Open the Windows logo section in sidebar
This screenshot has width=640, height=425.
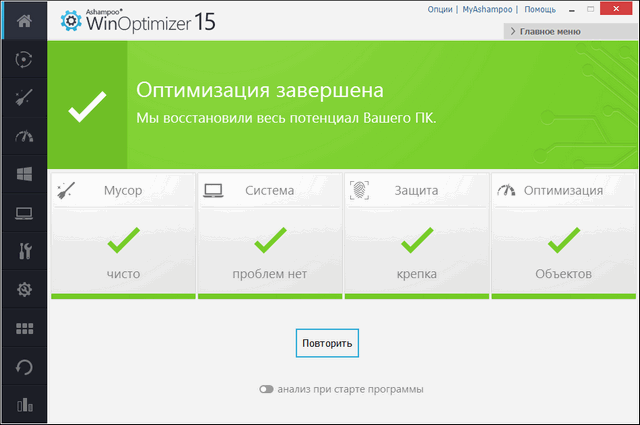coord(24,174)
